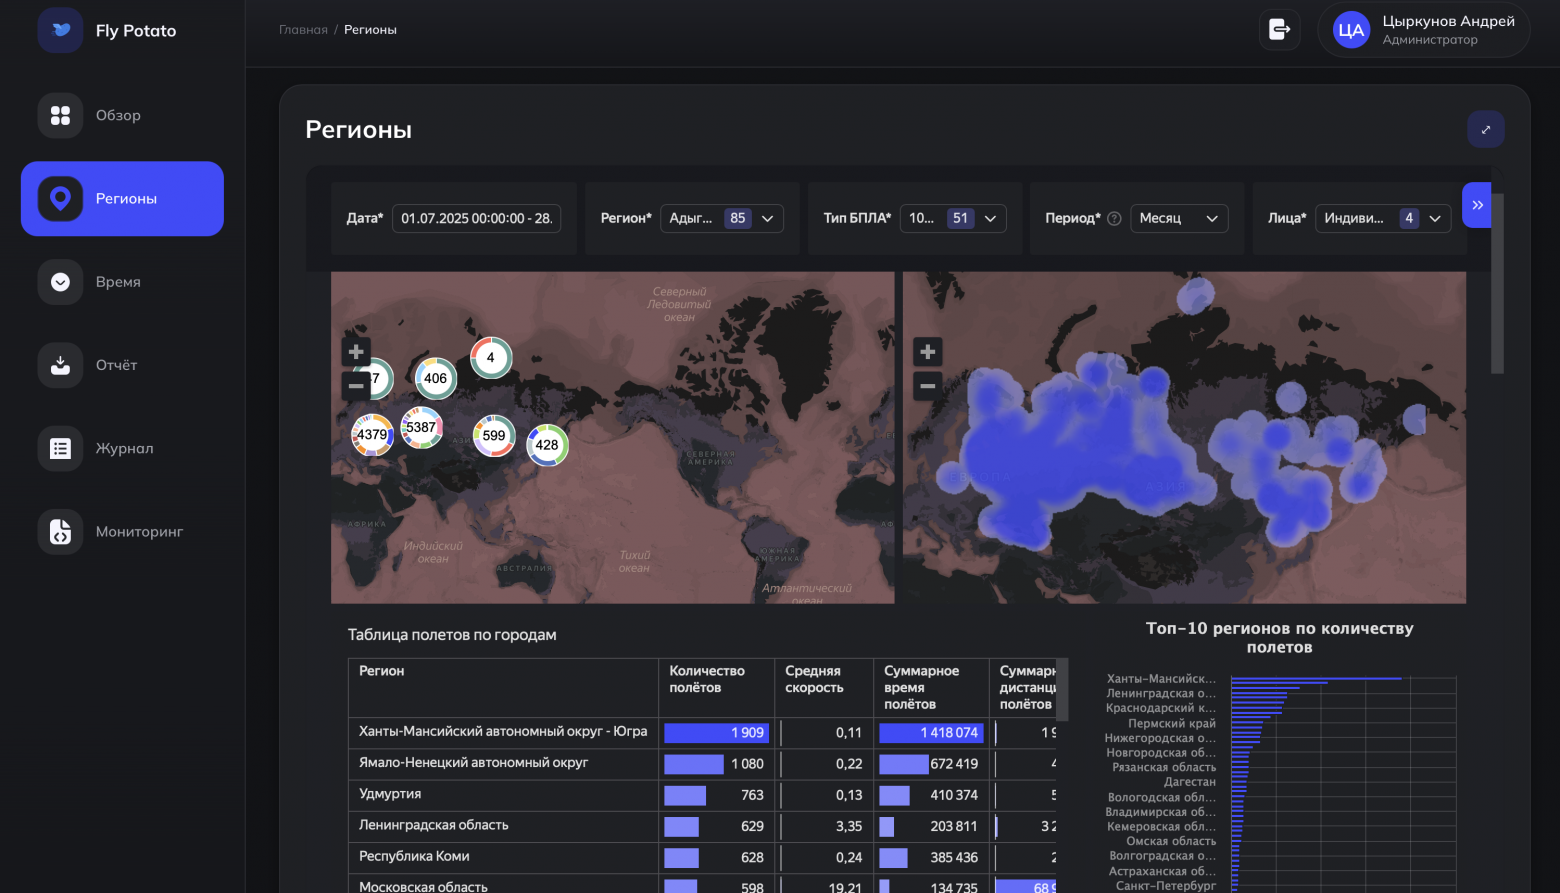
Task: Open the Тип БПЛА filter dropdown
Action: click(953, 218)
